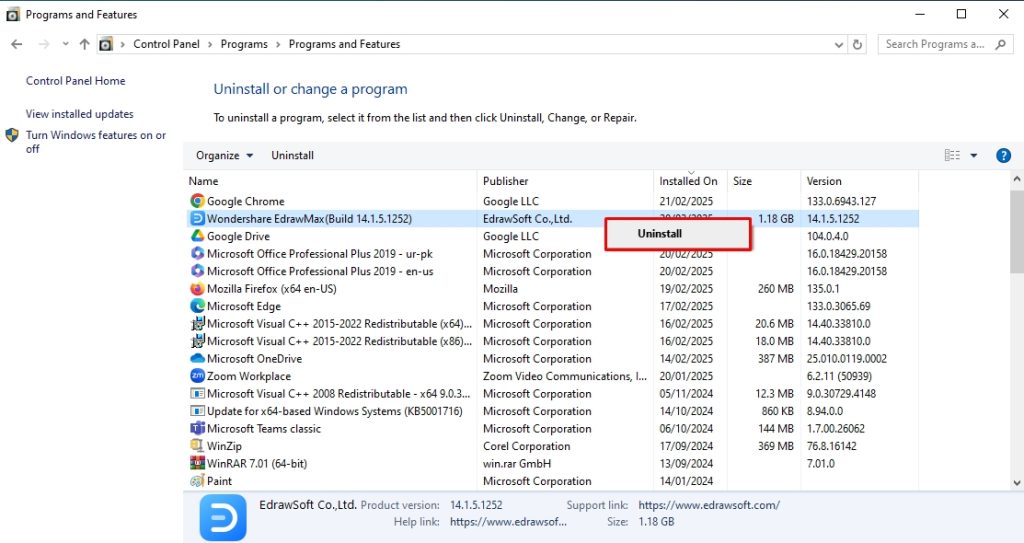The width and height of the screenshot is (1024, 543).
Task: Expand the chevron after Programs breadcrumb
Action: [278, 44]
